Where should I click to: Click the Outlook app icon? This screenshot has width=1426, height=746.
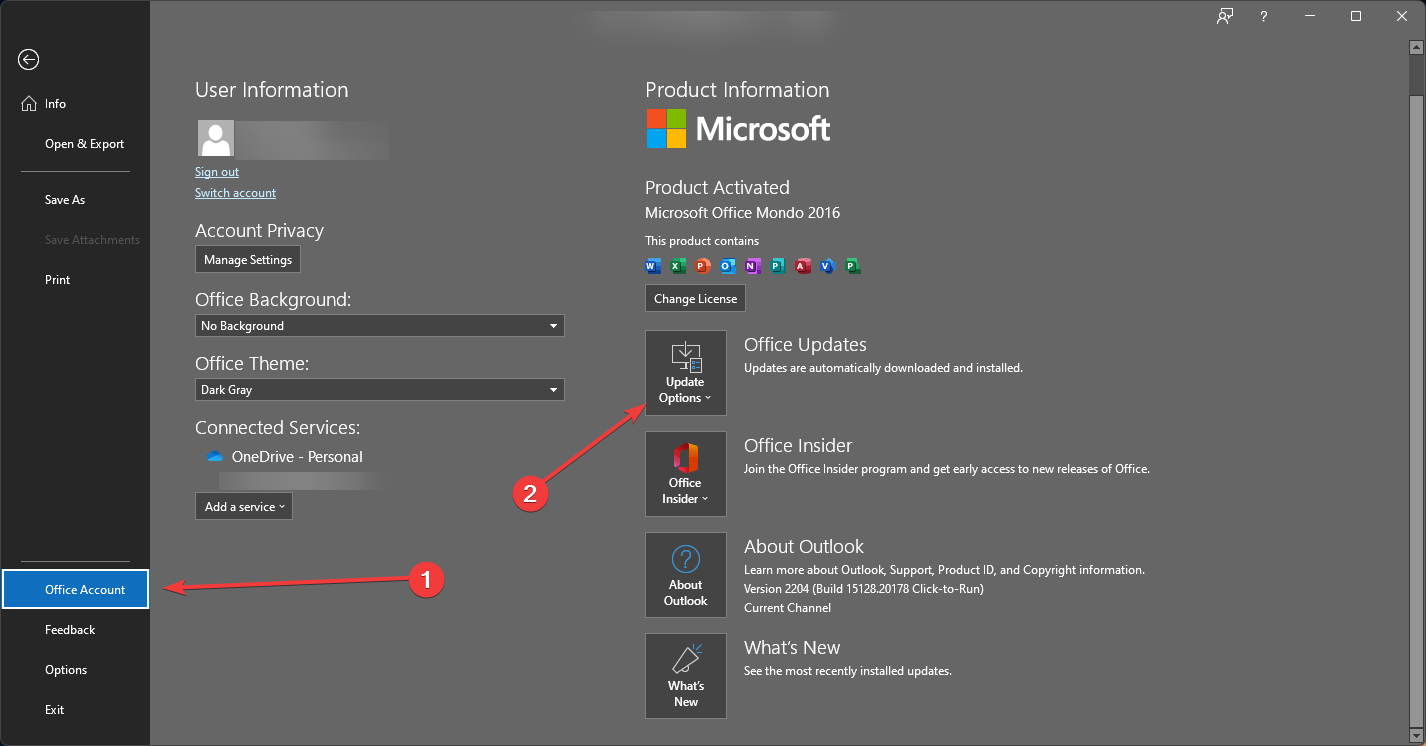(728, 266)
